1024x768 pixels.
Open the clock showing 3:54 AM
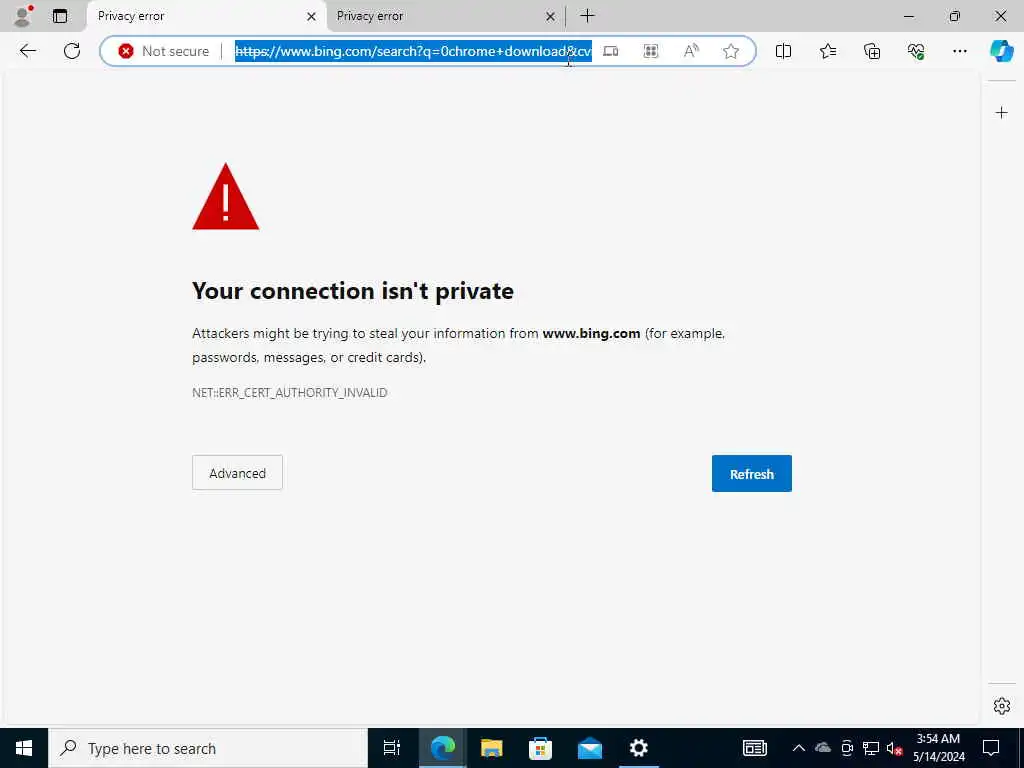(938, 748)
